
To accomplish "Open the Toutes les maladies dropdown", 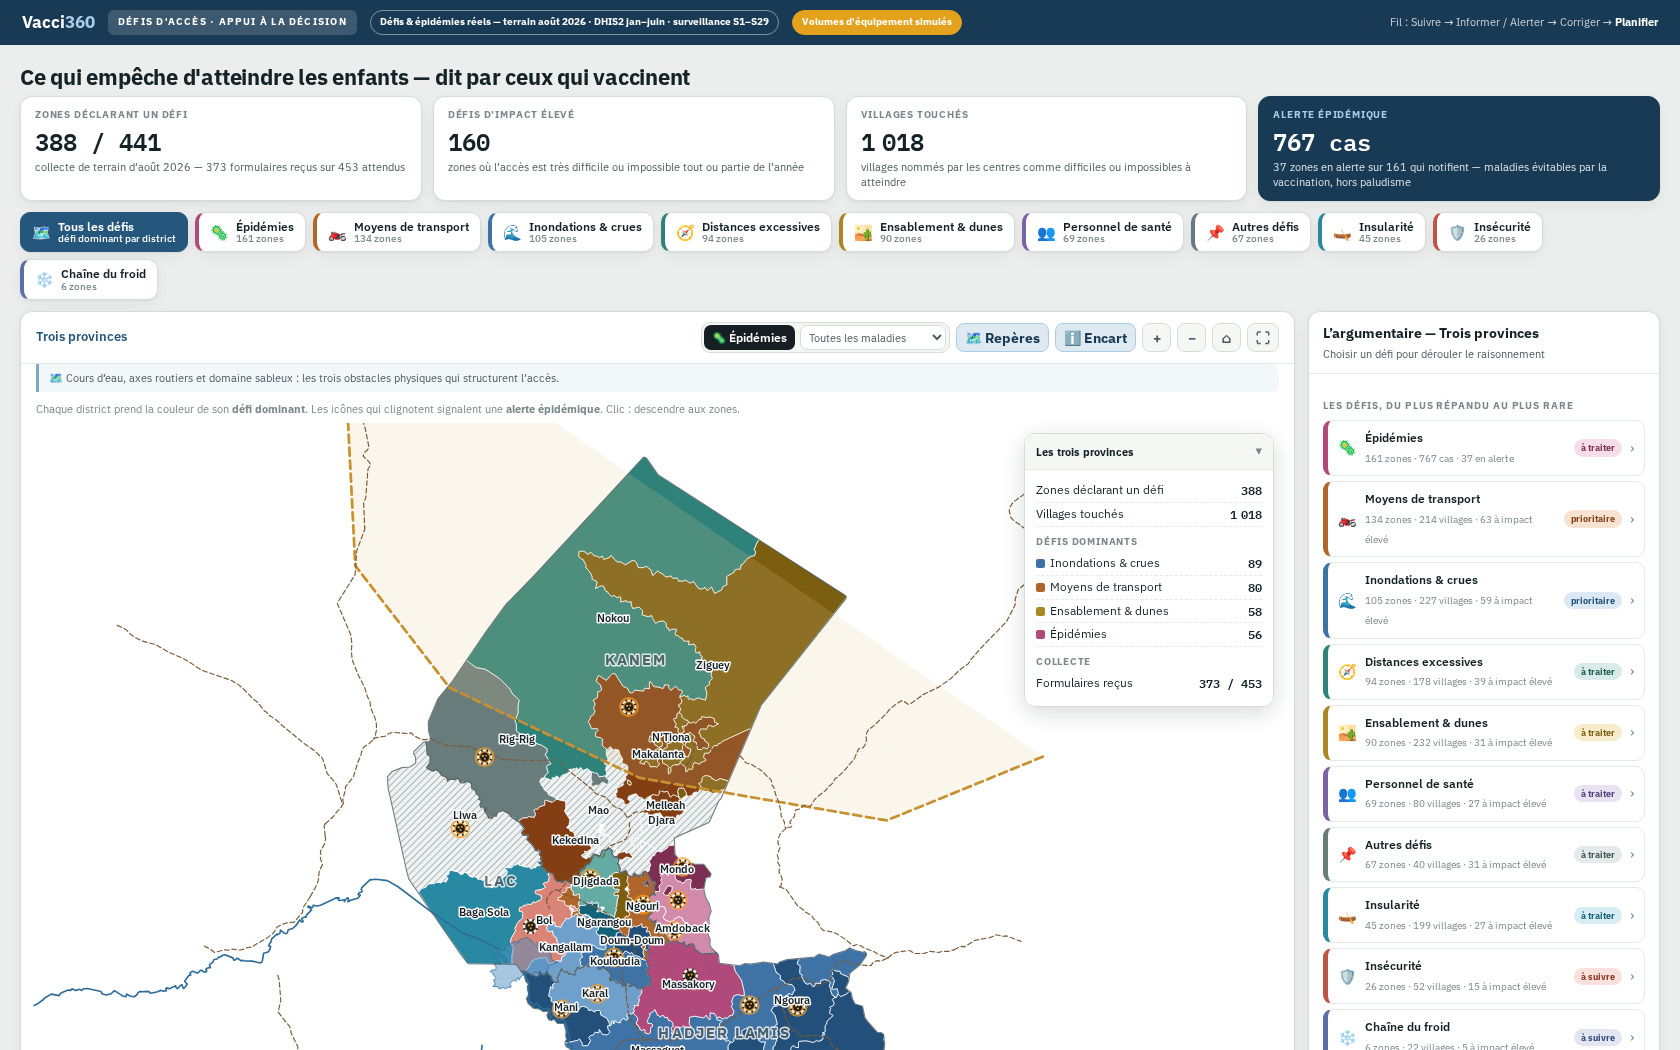I will pyautogui.click(x=873, y=338).
